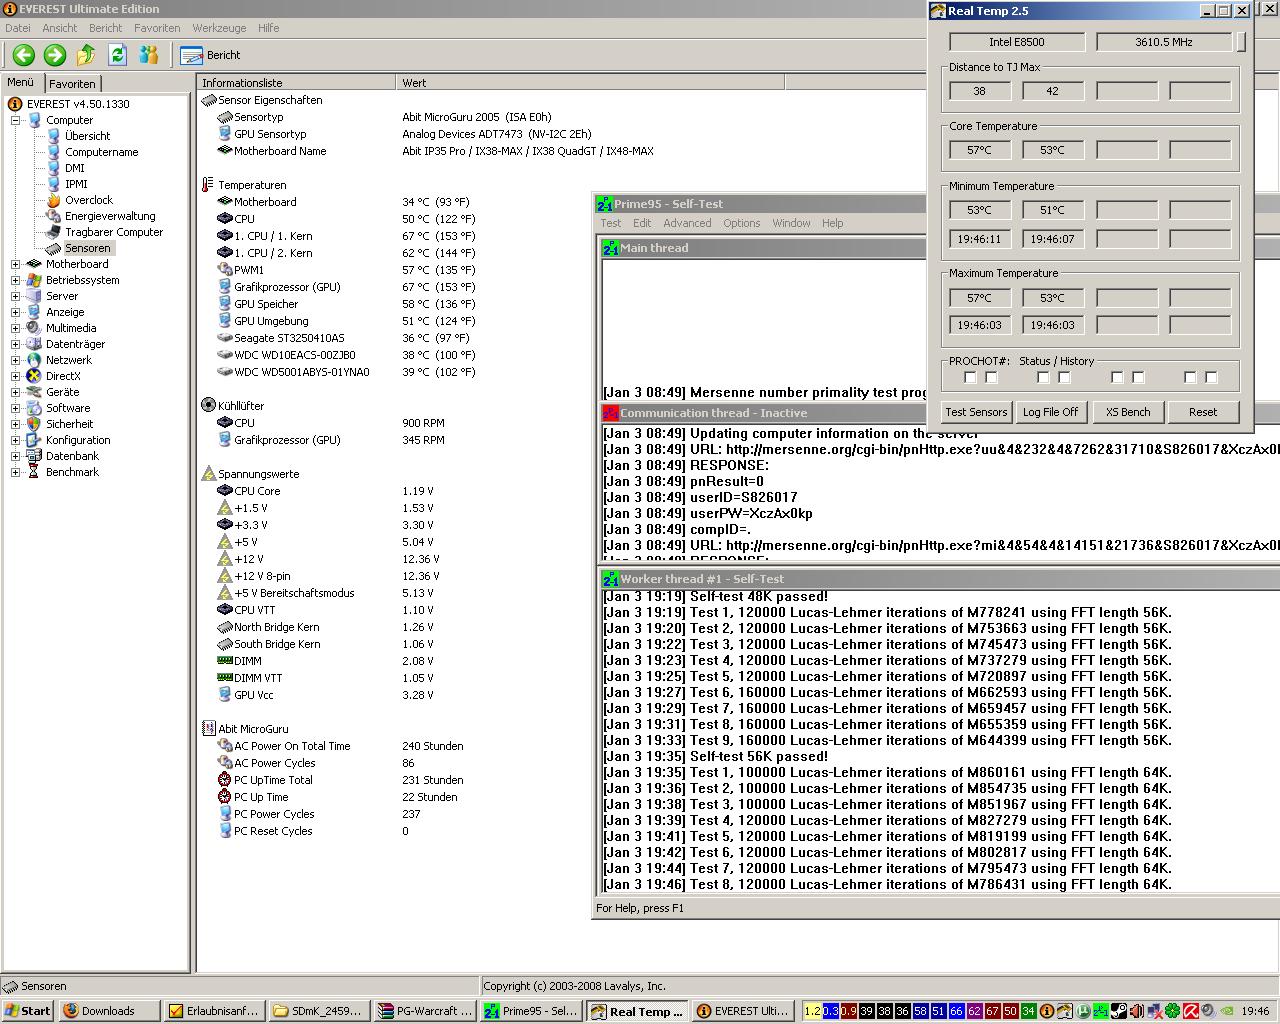1280x1024 pixels.
Task: Click the Informationsliste column header
Action: click(297, 83)
